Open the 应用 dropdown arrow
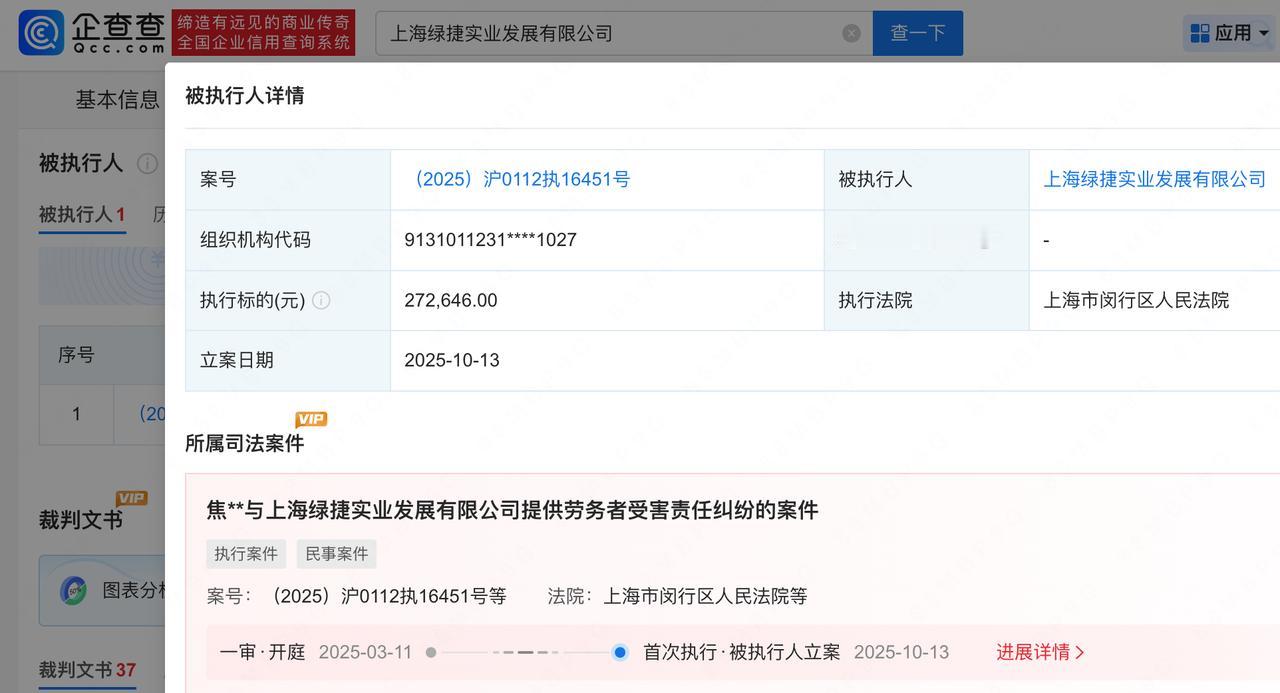Image resolution: width=1280 pixels, height=693 pixels. pos(1262,32)
